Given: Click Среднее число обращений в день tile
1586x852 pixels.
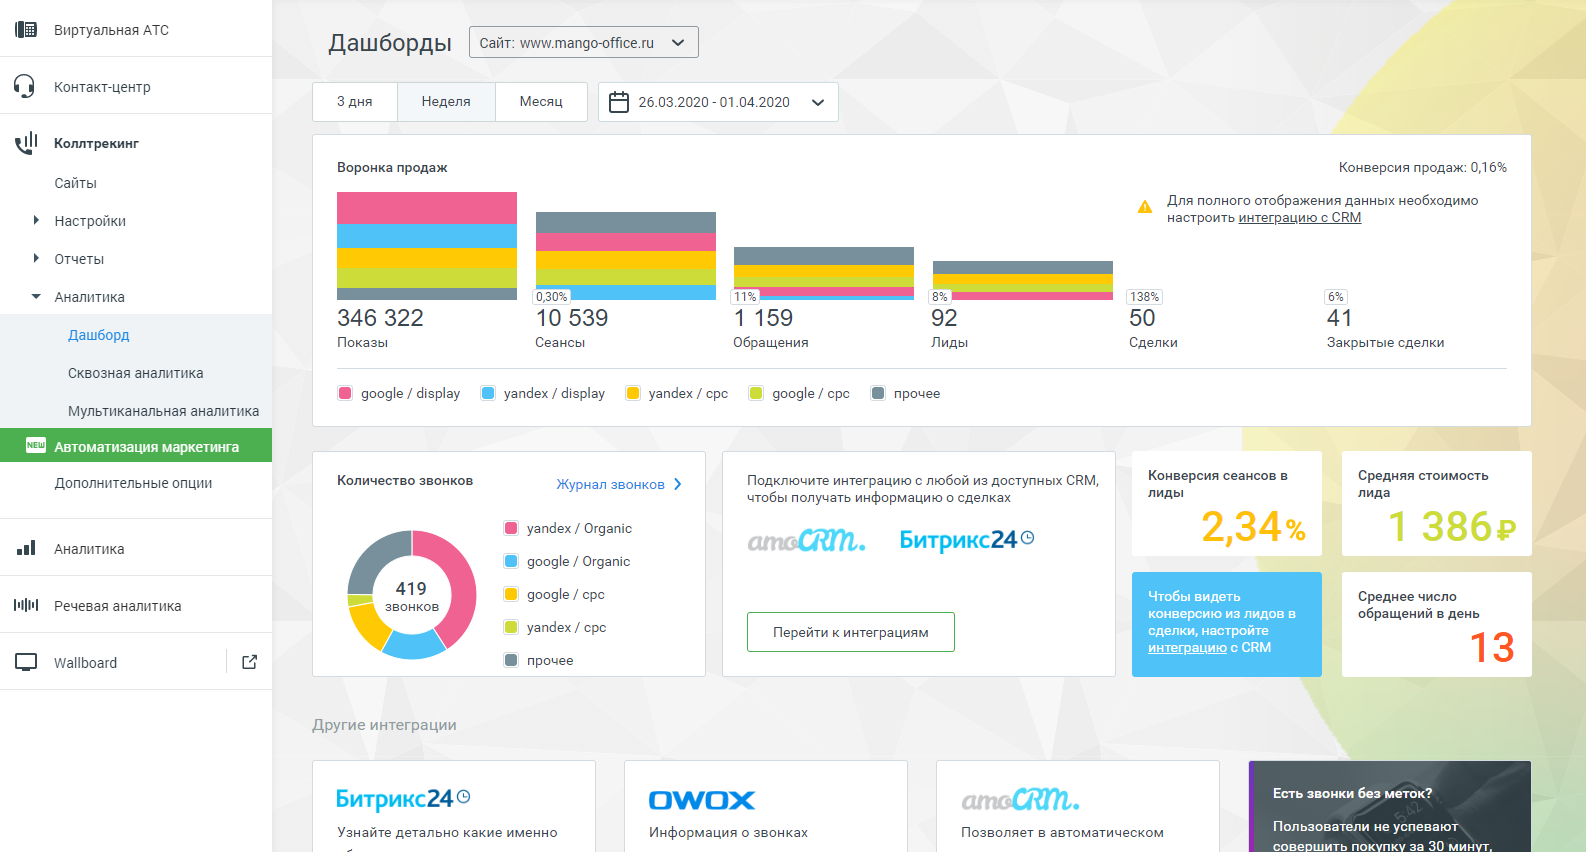Looking at the screenshot, I should coord(1437,624).
